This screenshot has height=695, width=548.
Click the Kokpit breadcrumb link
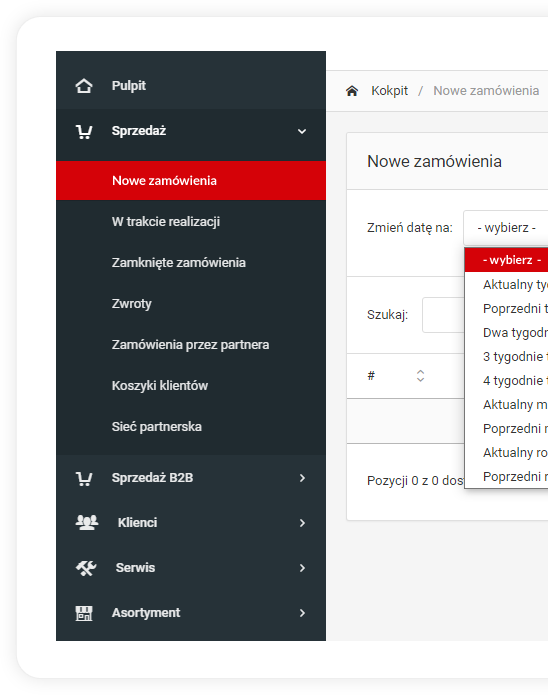[389, 91]
